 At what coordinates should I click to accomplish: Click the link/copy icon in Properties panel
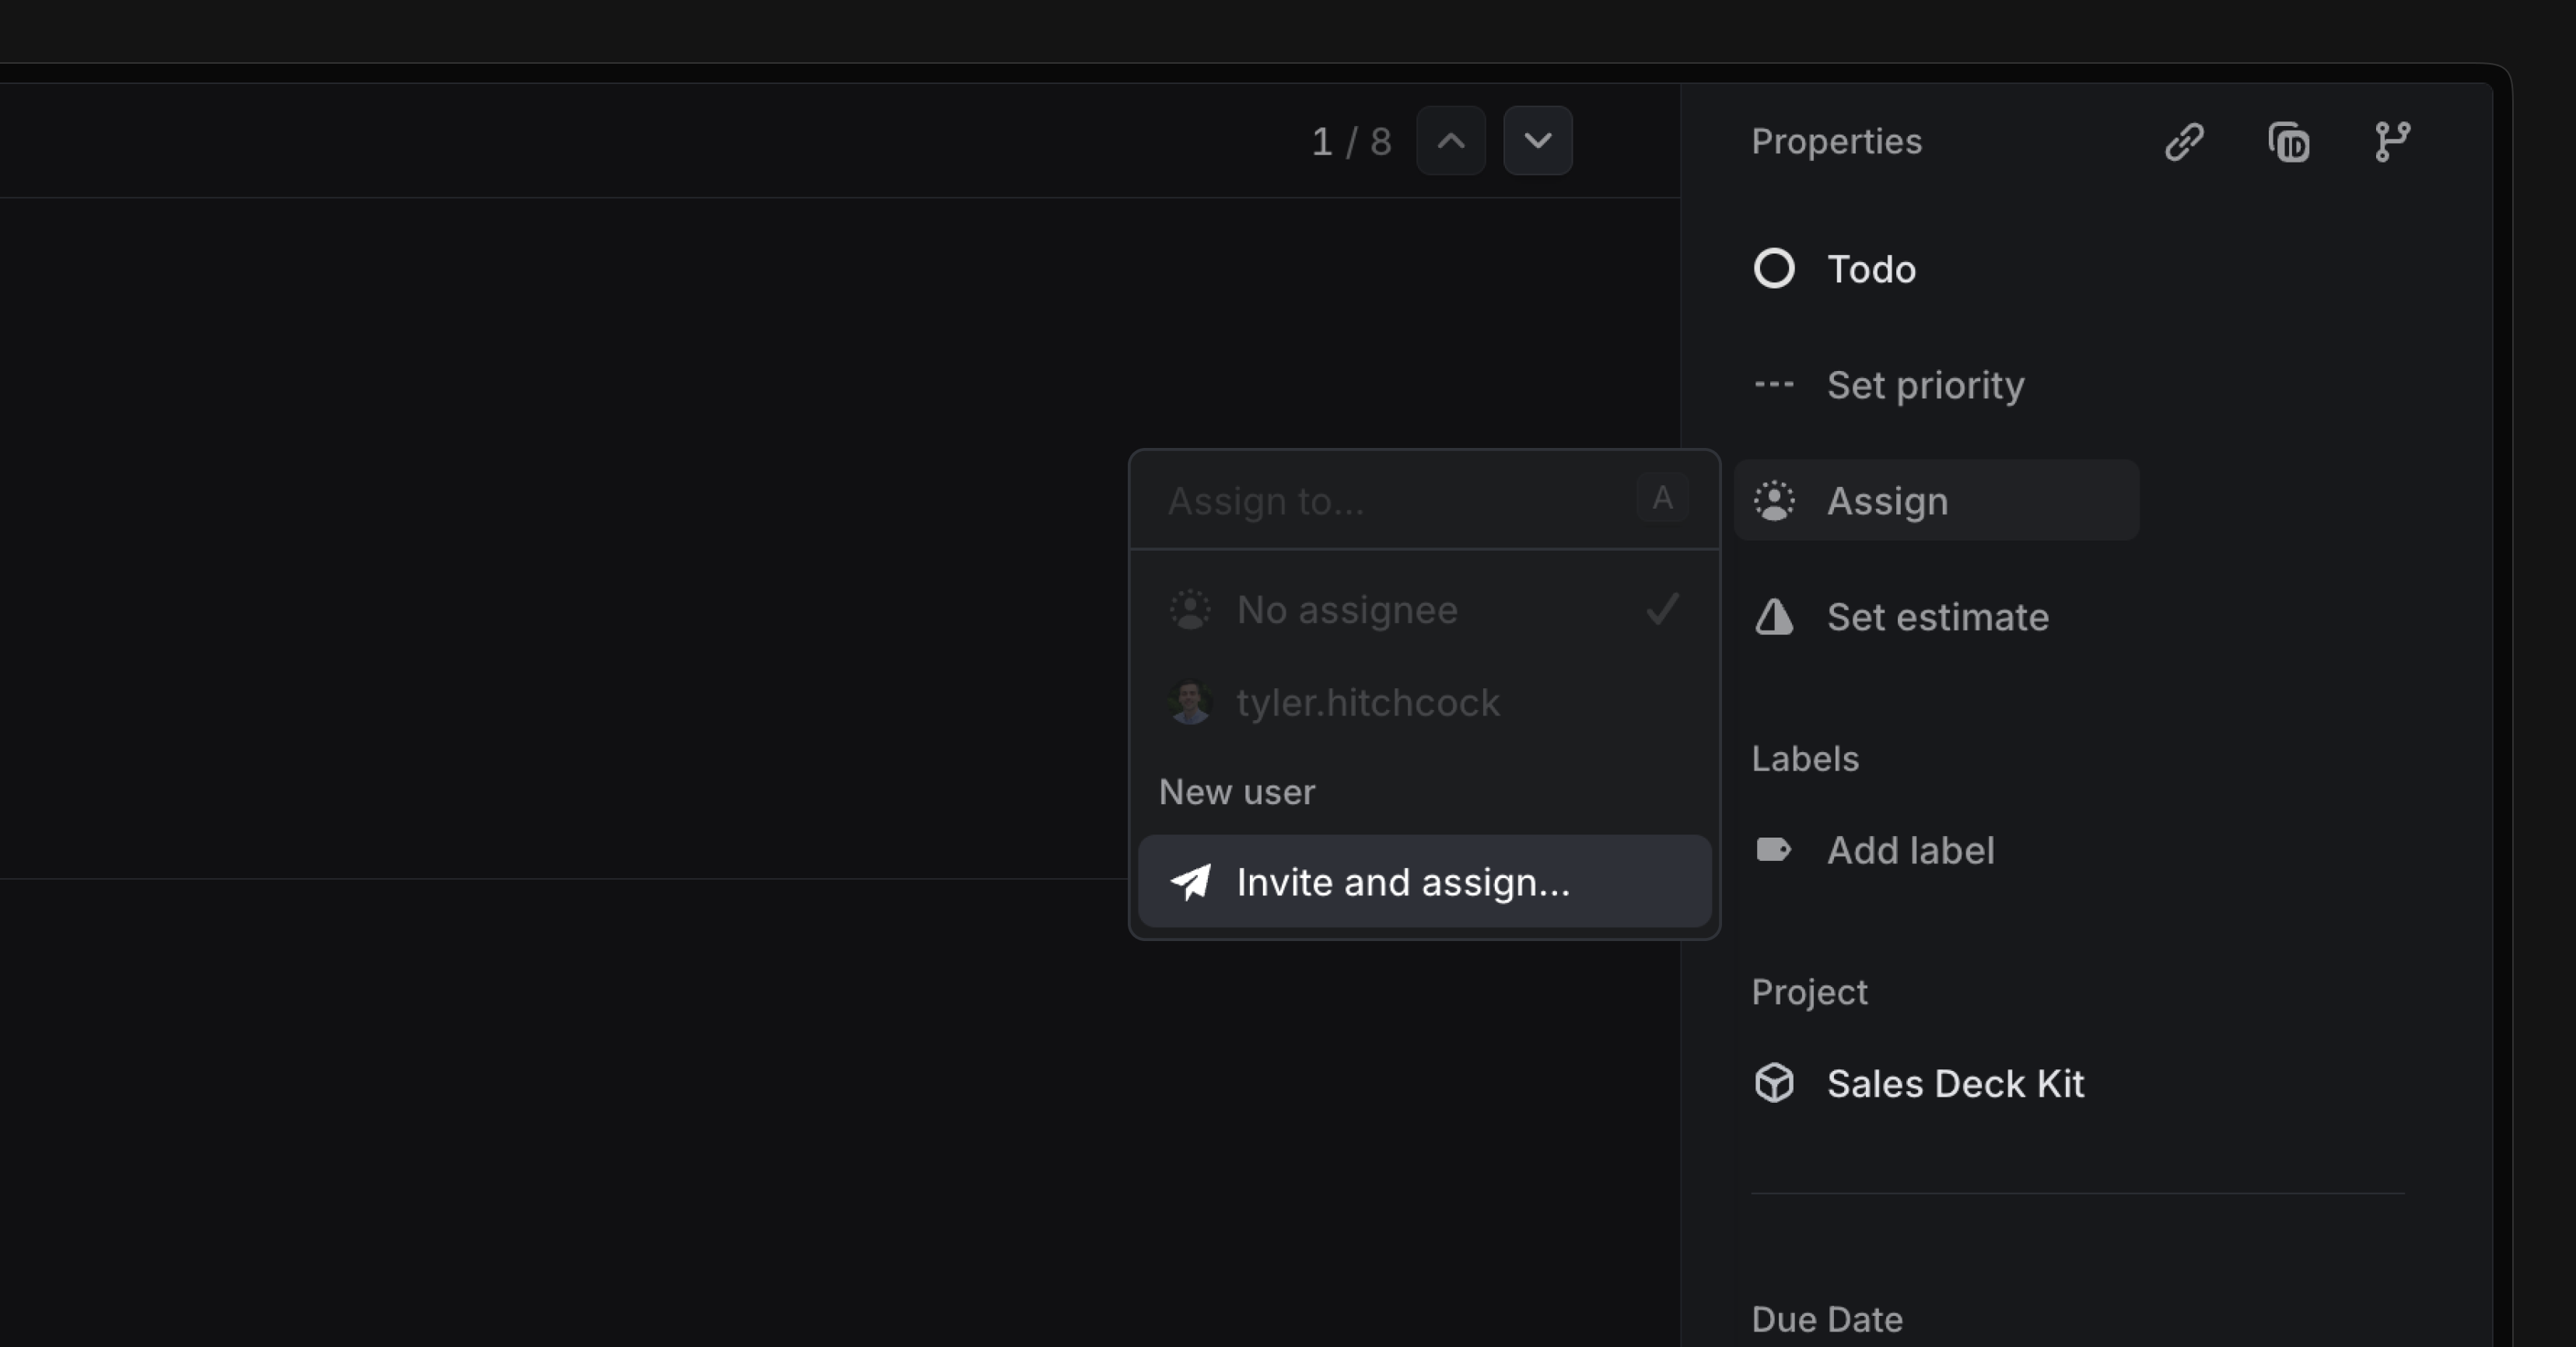coord(2184,142)
